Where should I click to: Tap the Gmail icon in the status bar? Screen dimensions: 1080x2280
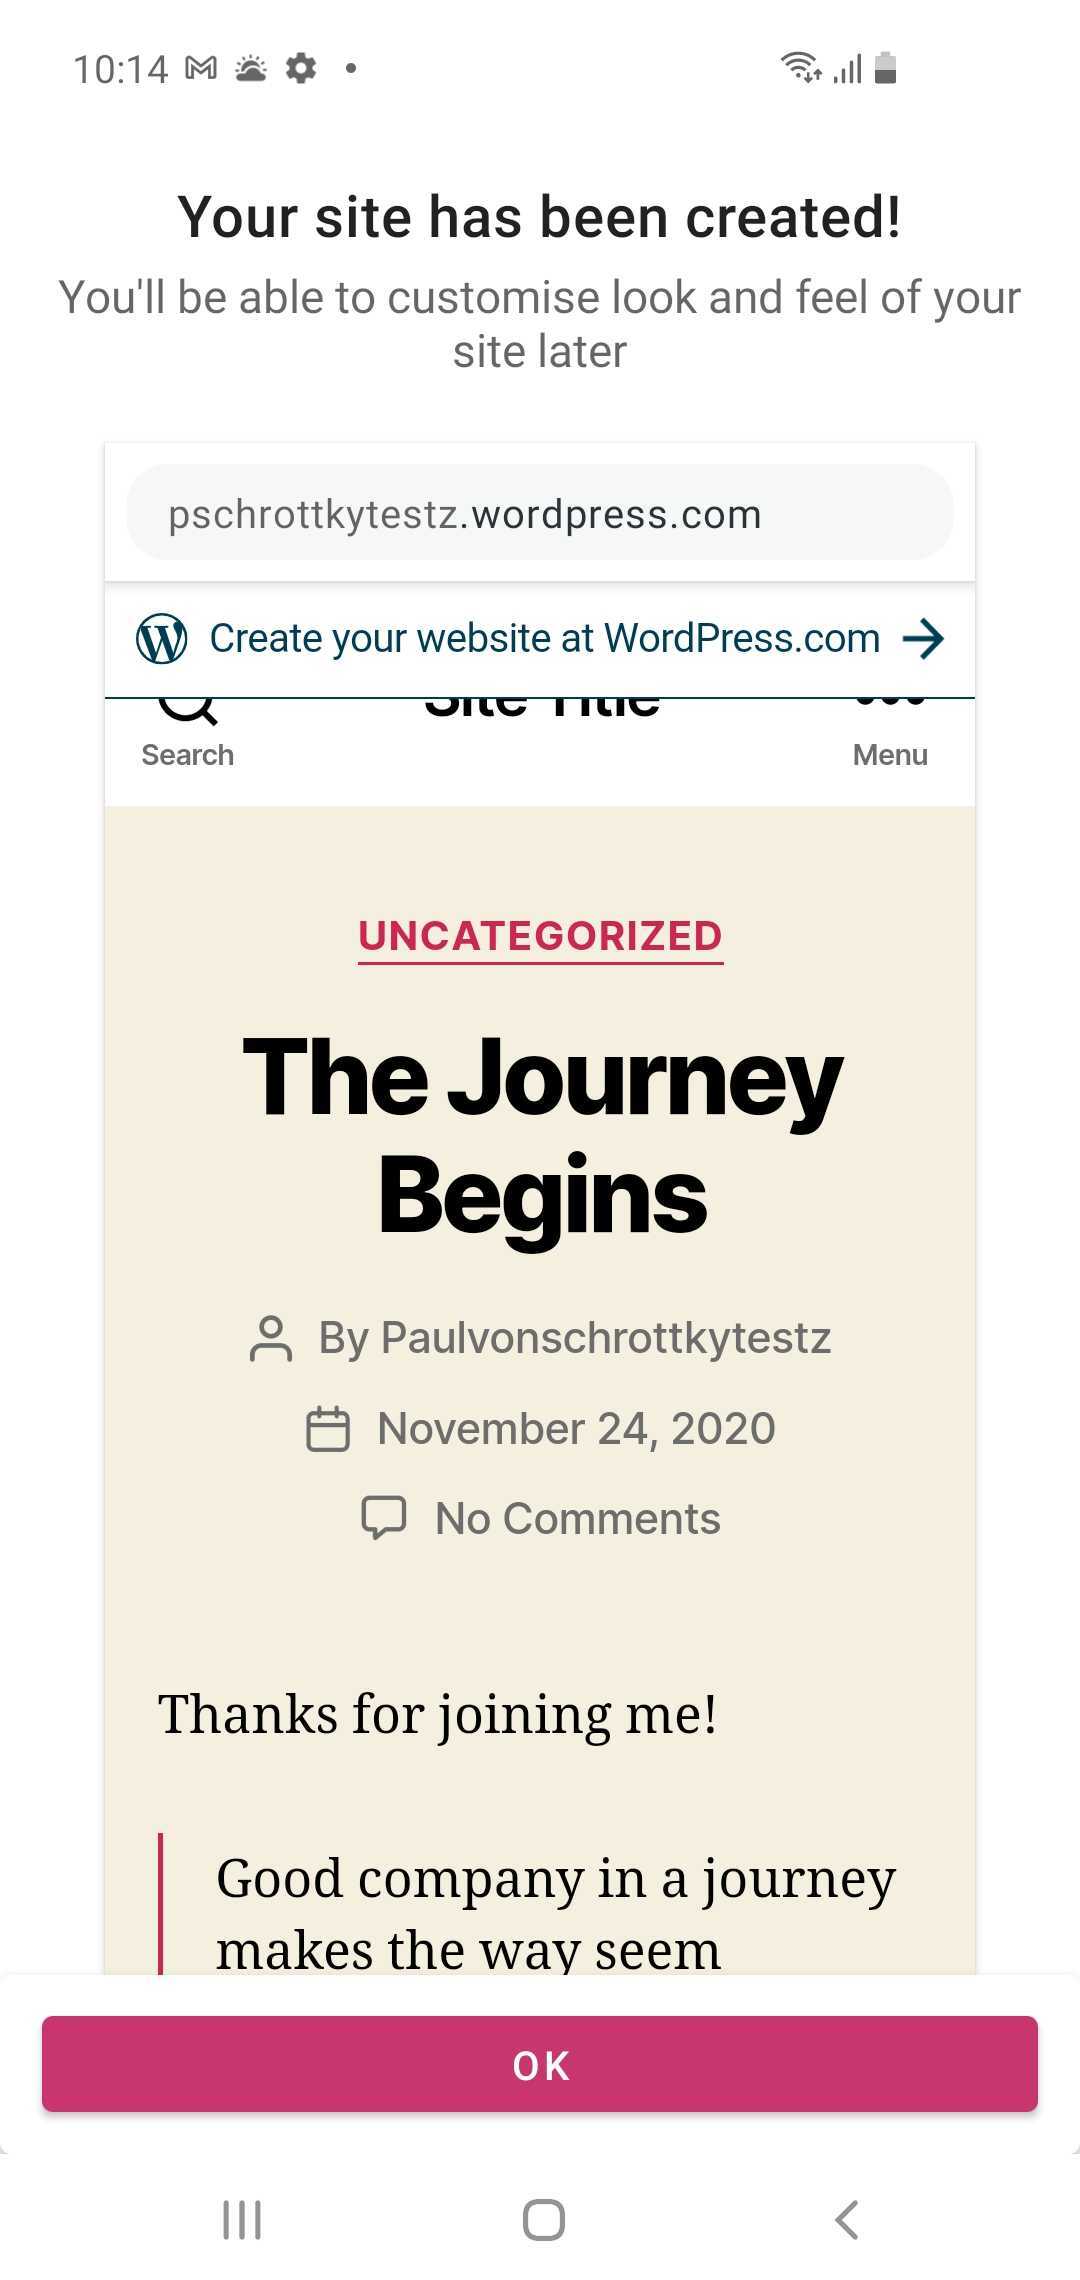(x=199, y=67)
